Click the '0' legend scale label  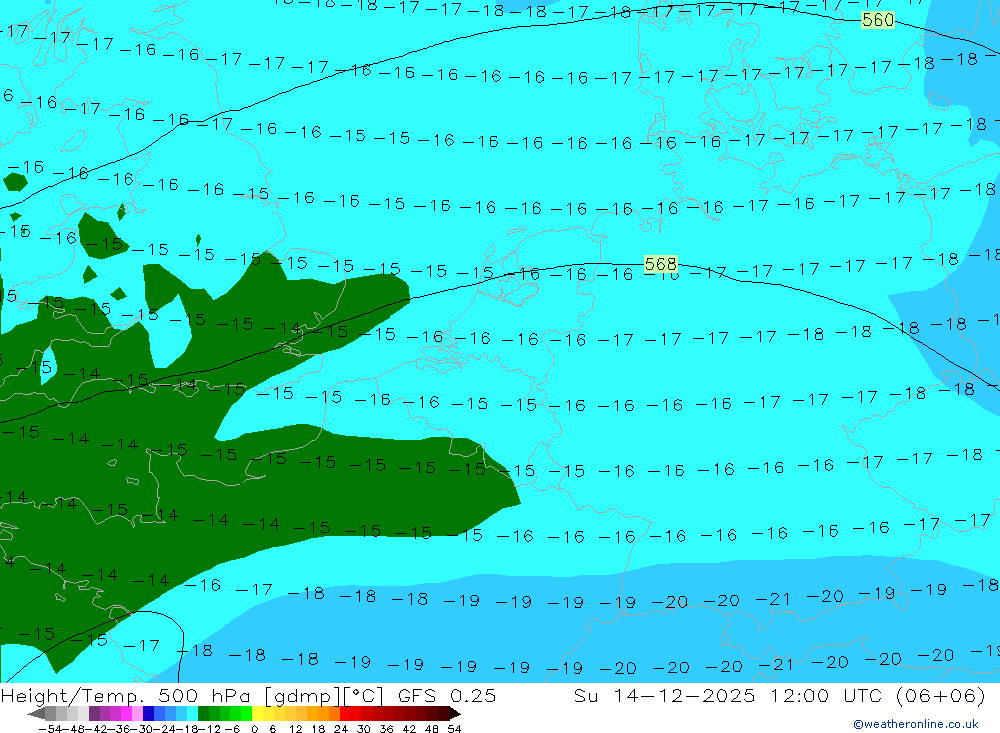254,729
